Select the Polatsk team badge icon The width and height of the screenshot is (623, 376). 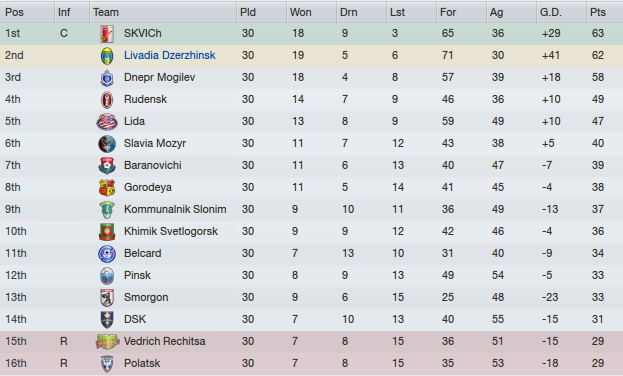(107, 364)
